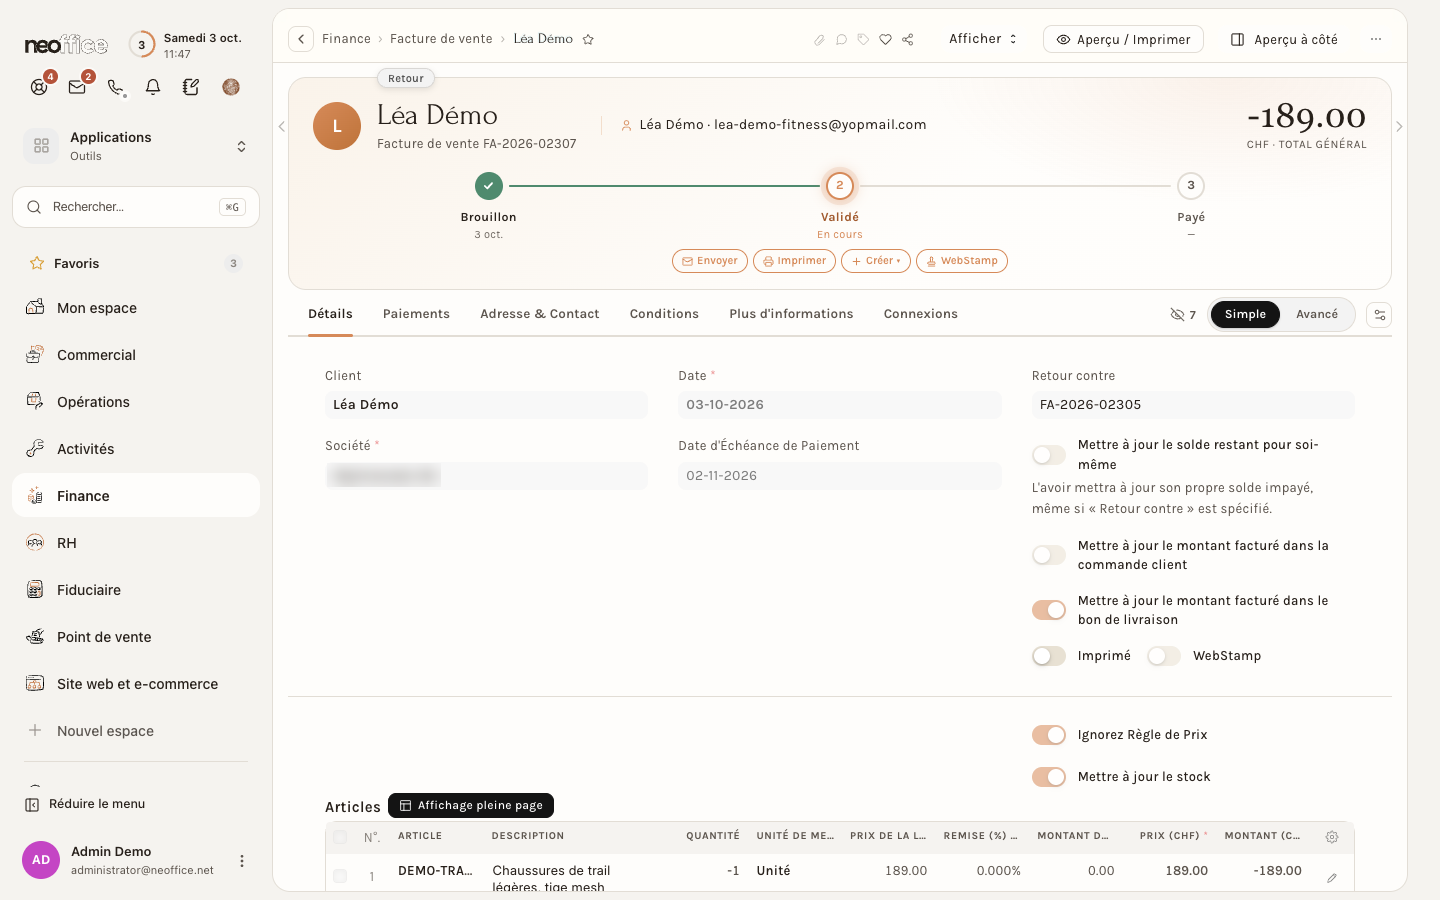The width and height of the screenshot is (1440, 900).
Task: Expand the Applications switcher
Action: (136, 146)
